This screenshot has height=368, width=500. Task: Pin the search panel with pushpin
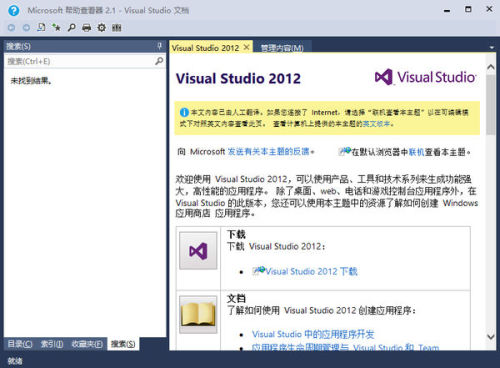pos(160,46)
